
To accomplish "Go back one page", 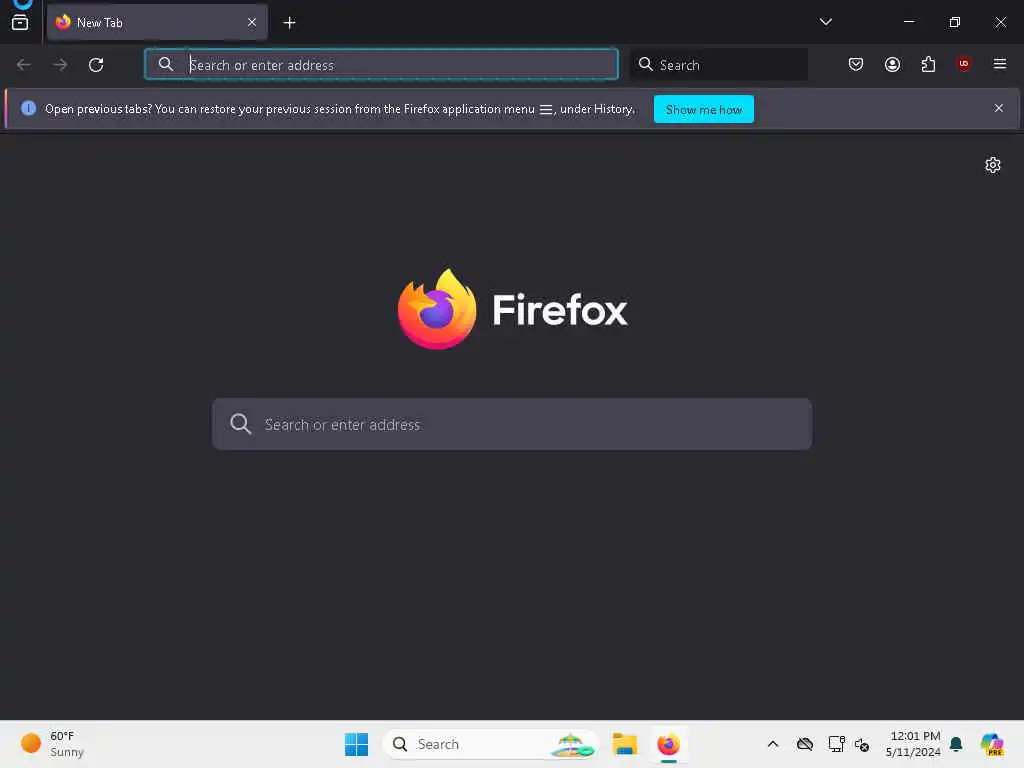I will (x=24, y=65).
